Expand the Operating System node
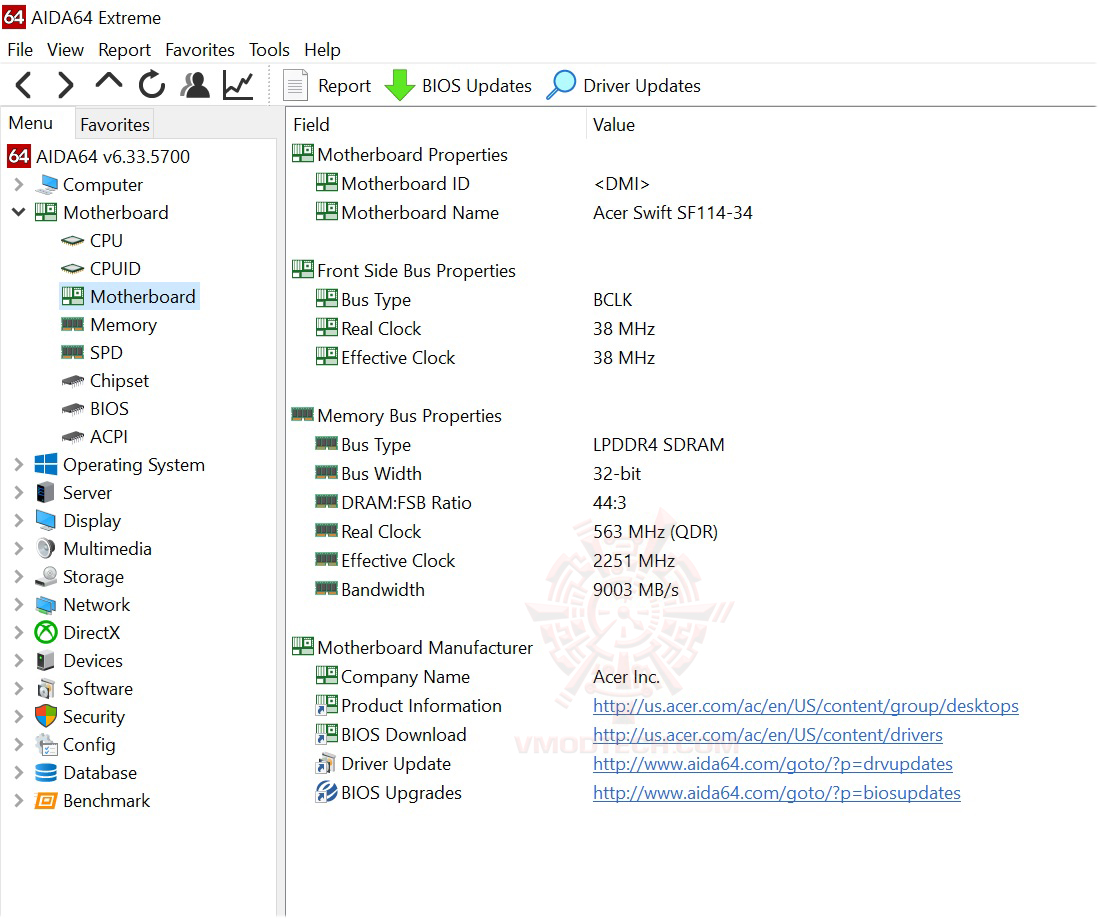Screen dimensions: 1099x919 [x=19, y=464]
